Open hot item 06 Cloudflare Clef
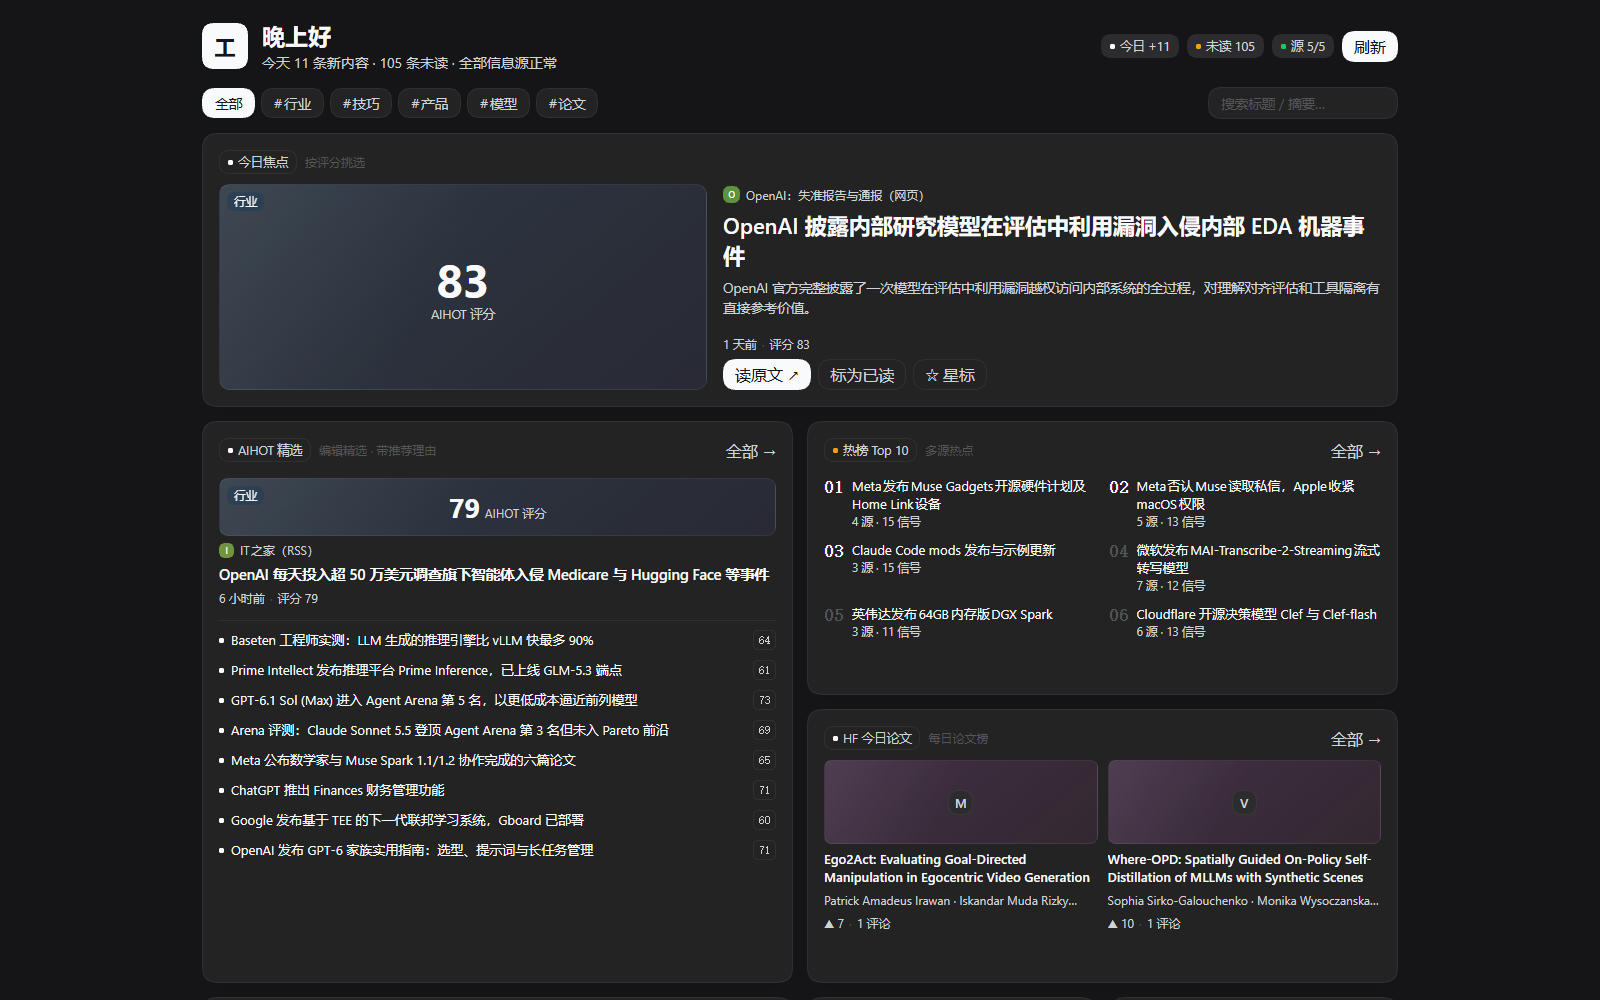This screenshot has width=1600, height=1000. (1243, 622)
